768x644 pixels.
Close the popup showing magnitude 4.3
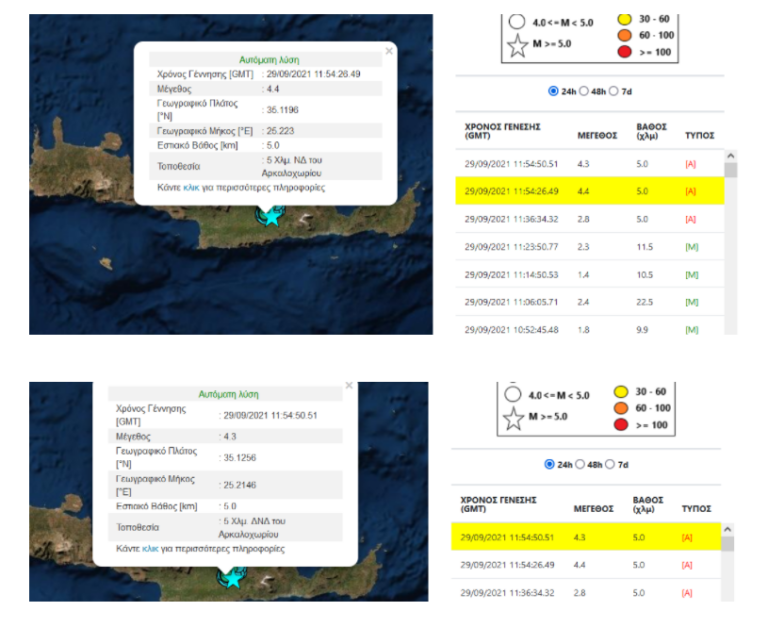coord(348,385)
